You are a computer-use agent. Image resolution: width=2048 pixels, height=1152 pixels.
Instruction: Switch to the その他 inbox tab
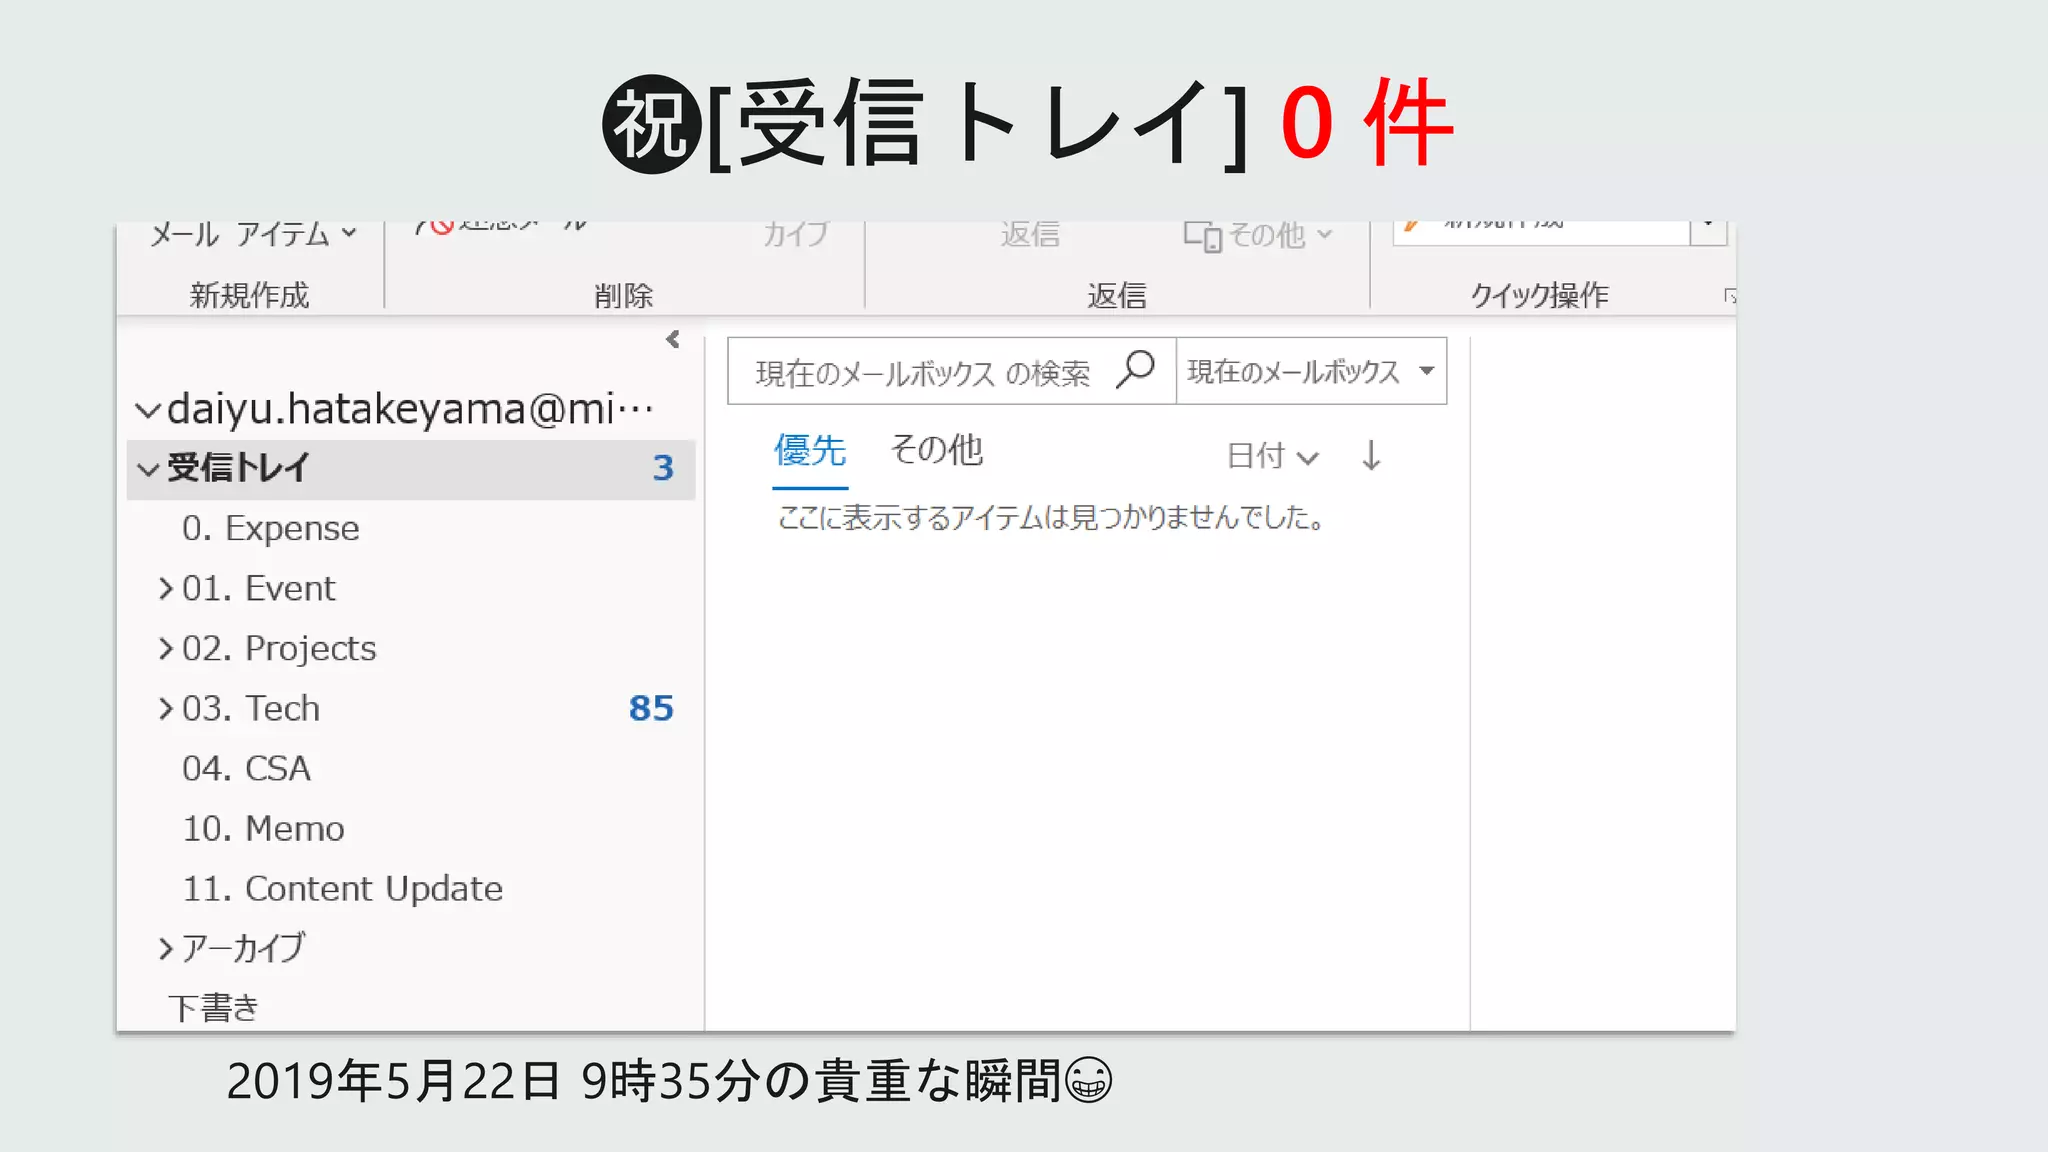(937, 450)
